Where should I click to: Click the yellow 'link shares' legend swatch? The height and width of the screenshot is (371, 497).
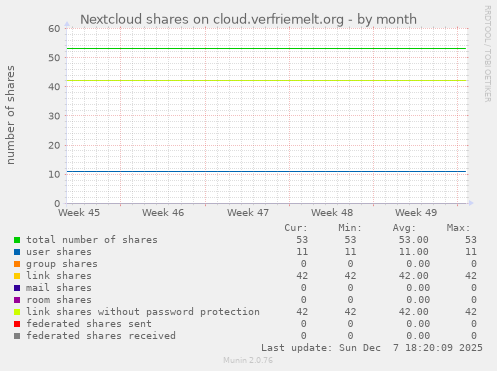[17, 276]
